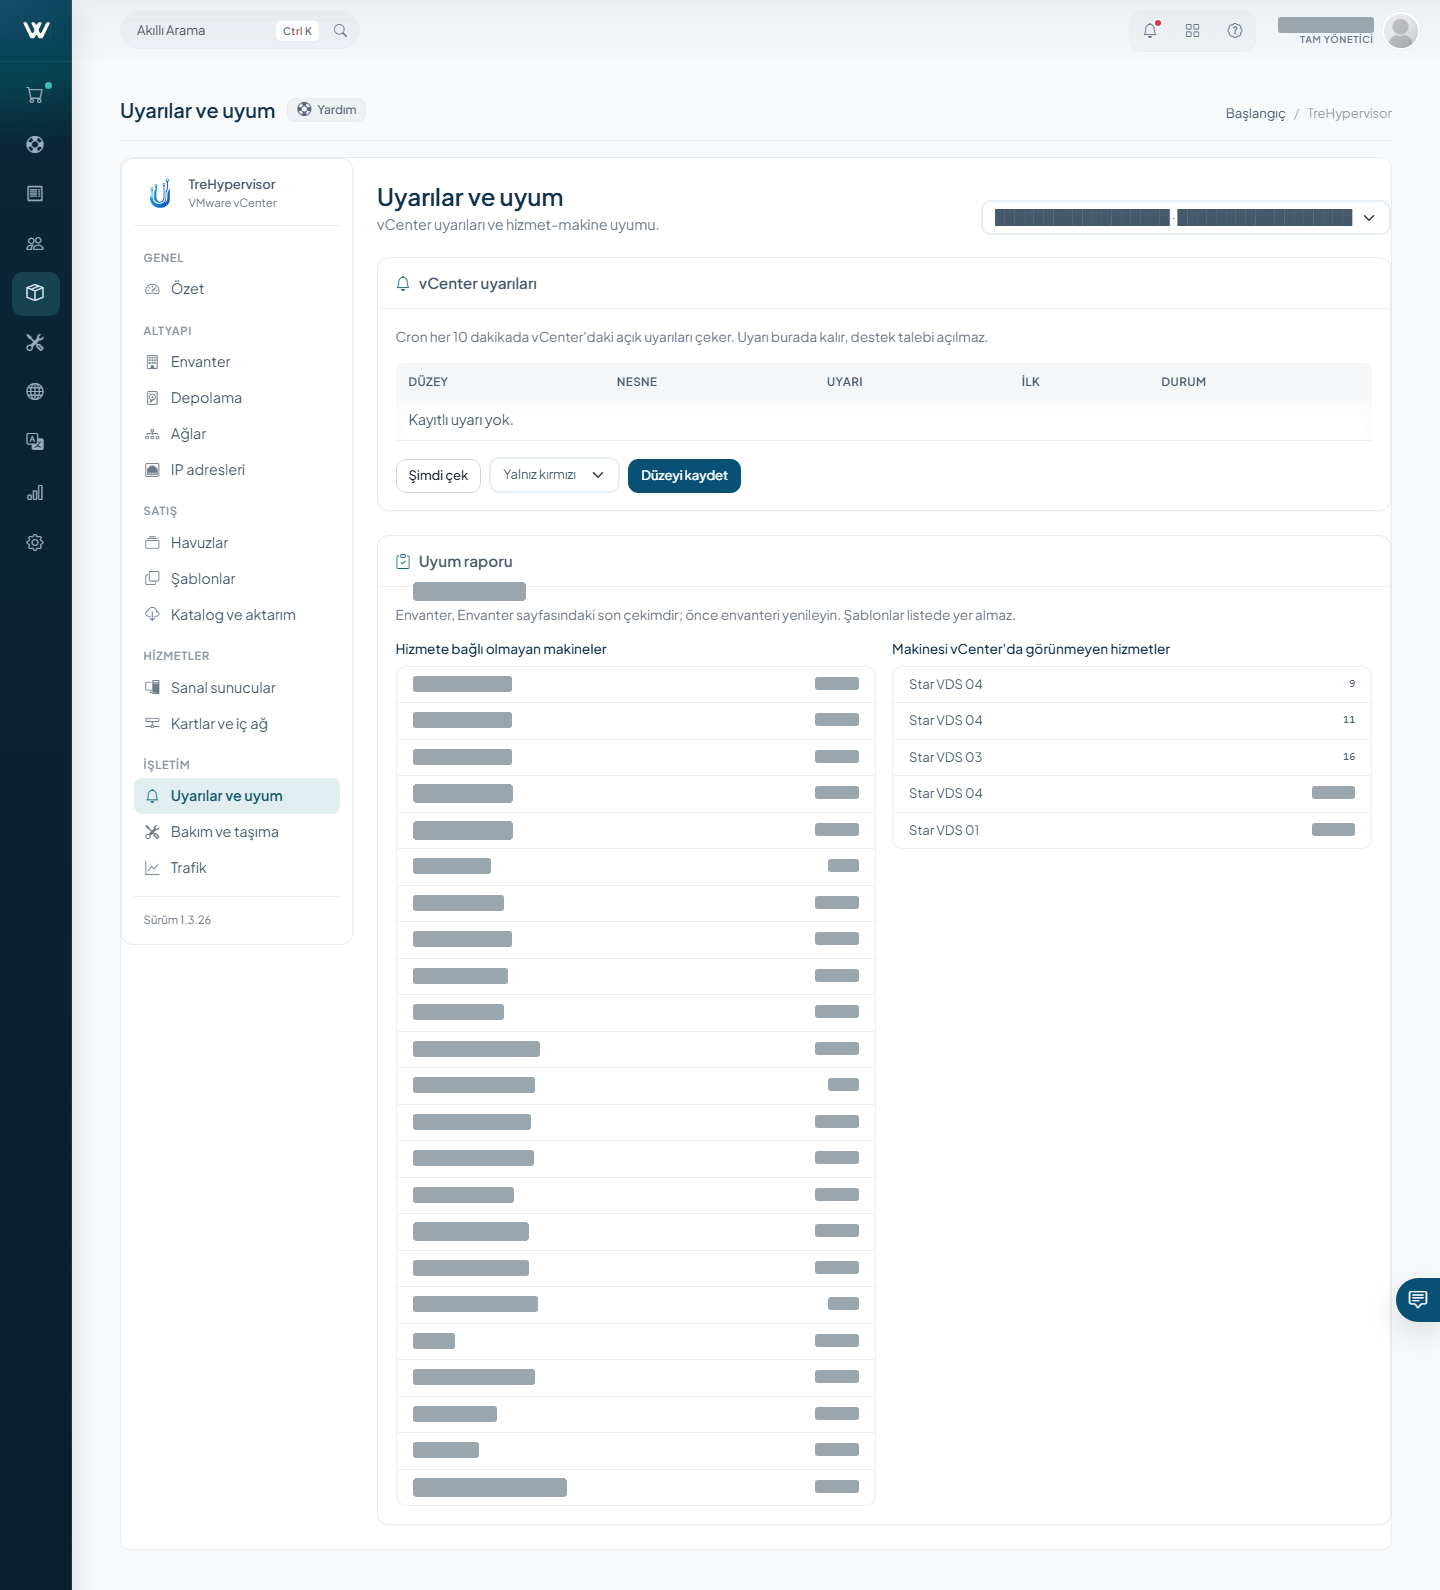
Task: Open Depolama menu item
Action: point(237,398)
